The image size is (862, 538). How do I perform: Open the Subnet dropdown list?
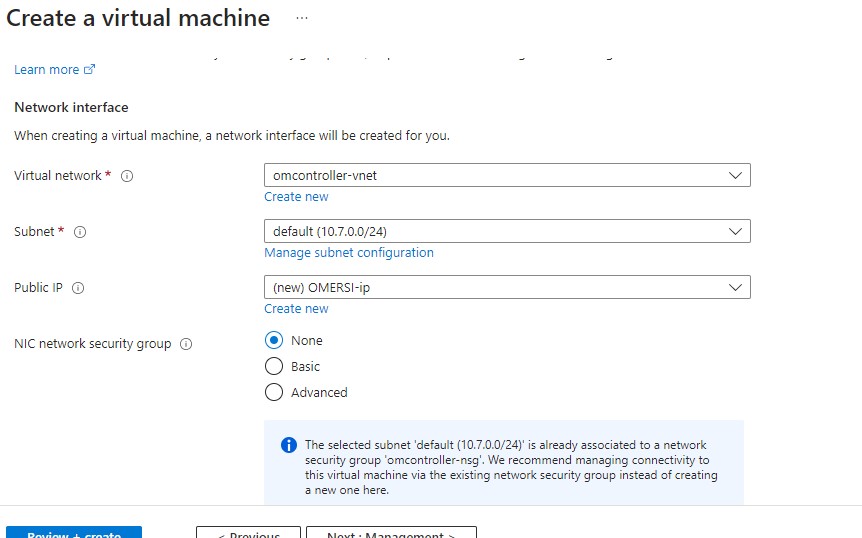[507, 231]
